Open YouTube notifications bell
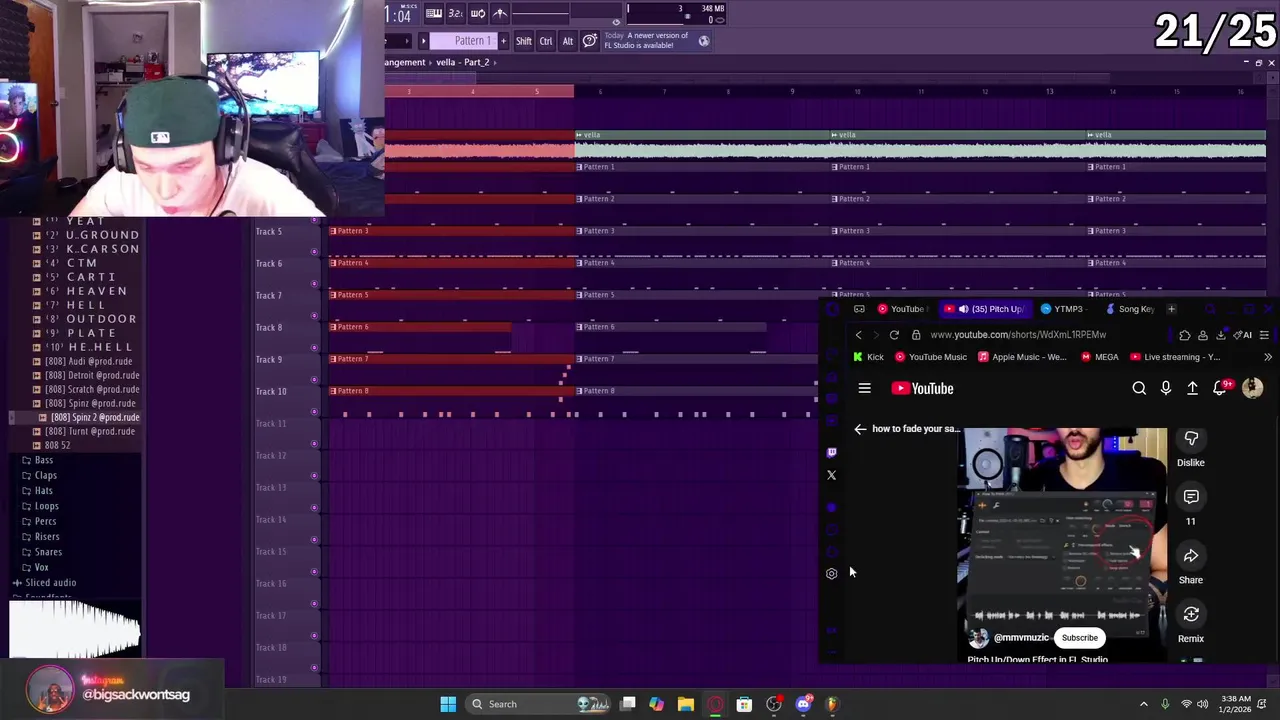The image size is (1280, 720). click(1220, 388)
